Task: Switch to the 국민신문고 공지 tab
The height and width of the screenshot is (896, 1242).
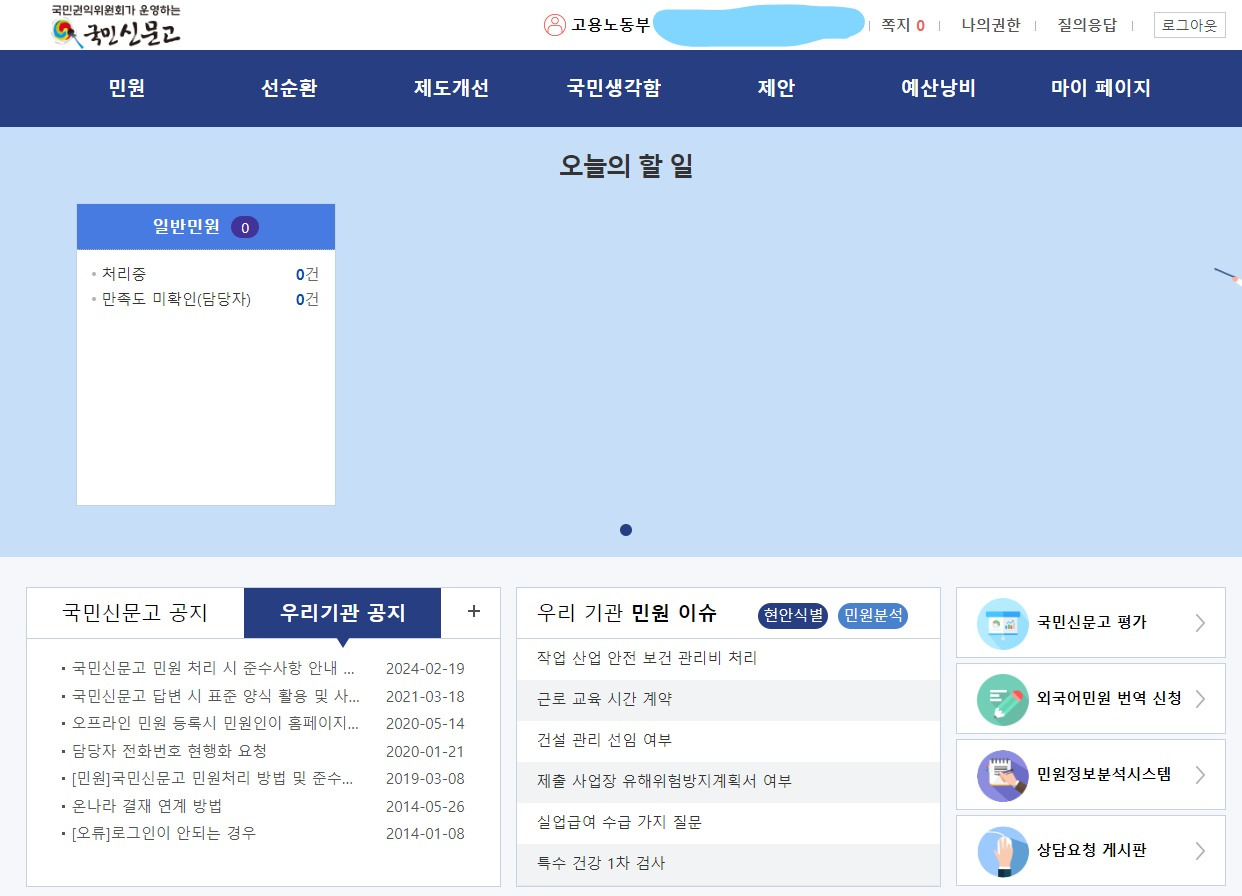Action: point(135,613)
